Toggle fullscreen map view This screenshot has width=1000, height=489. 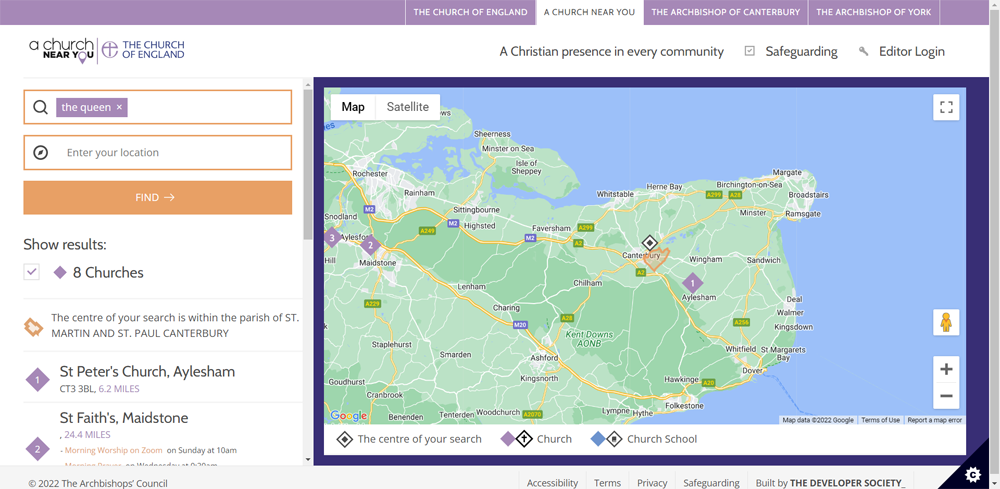pyautogui.click(x=946, y=107)
